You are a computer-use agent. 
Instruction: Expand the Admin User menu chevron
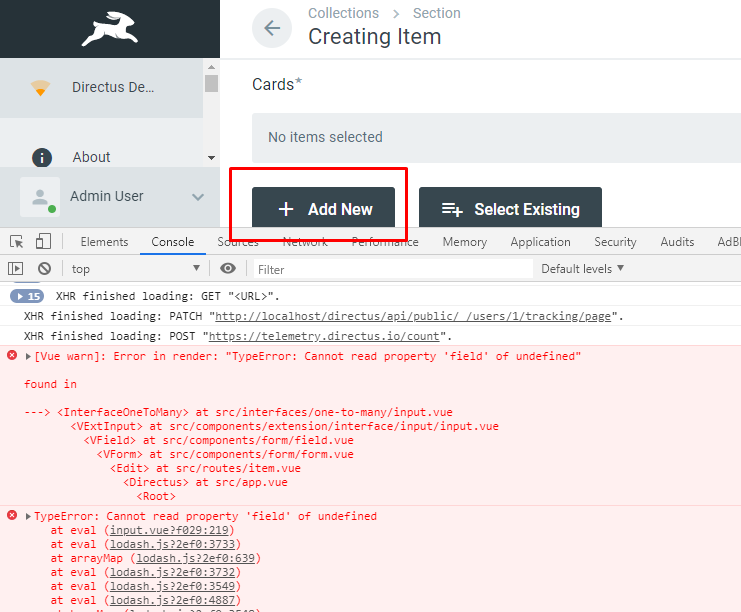click(198, 197)
